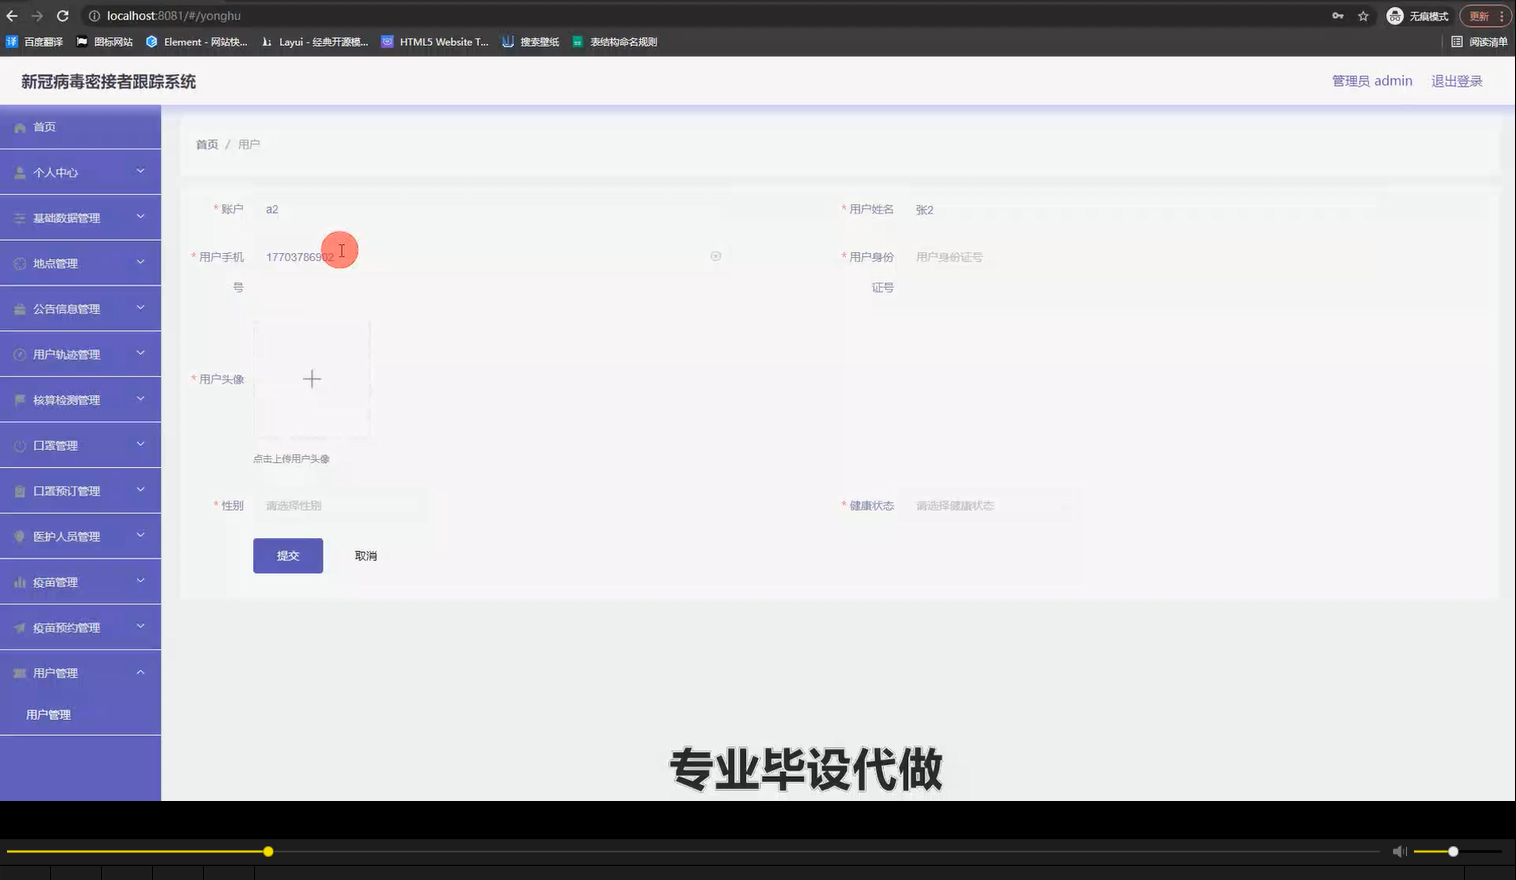The height and width of the screenshot is (880, 1516).
Task: Open 口罩预订管理 menu item
Action: (80, 491)
